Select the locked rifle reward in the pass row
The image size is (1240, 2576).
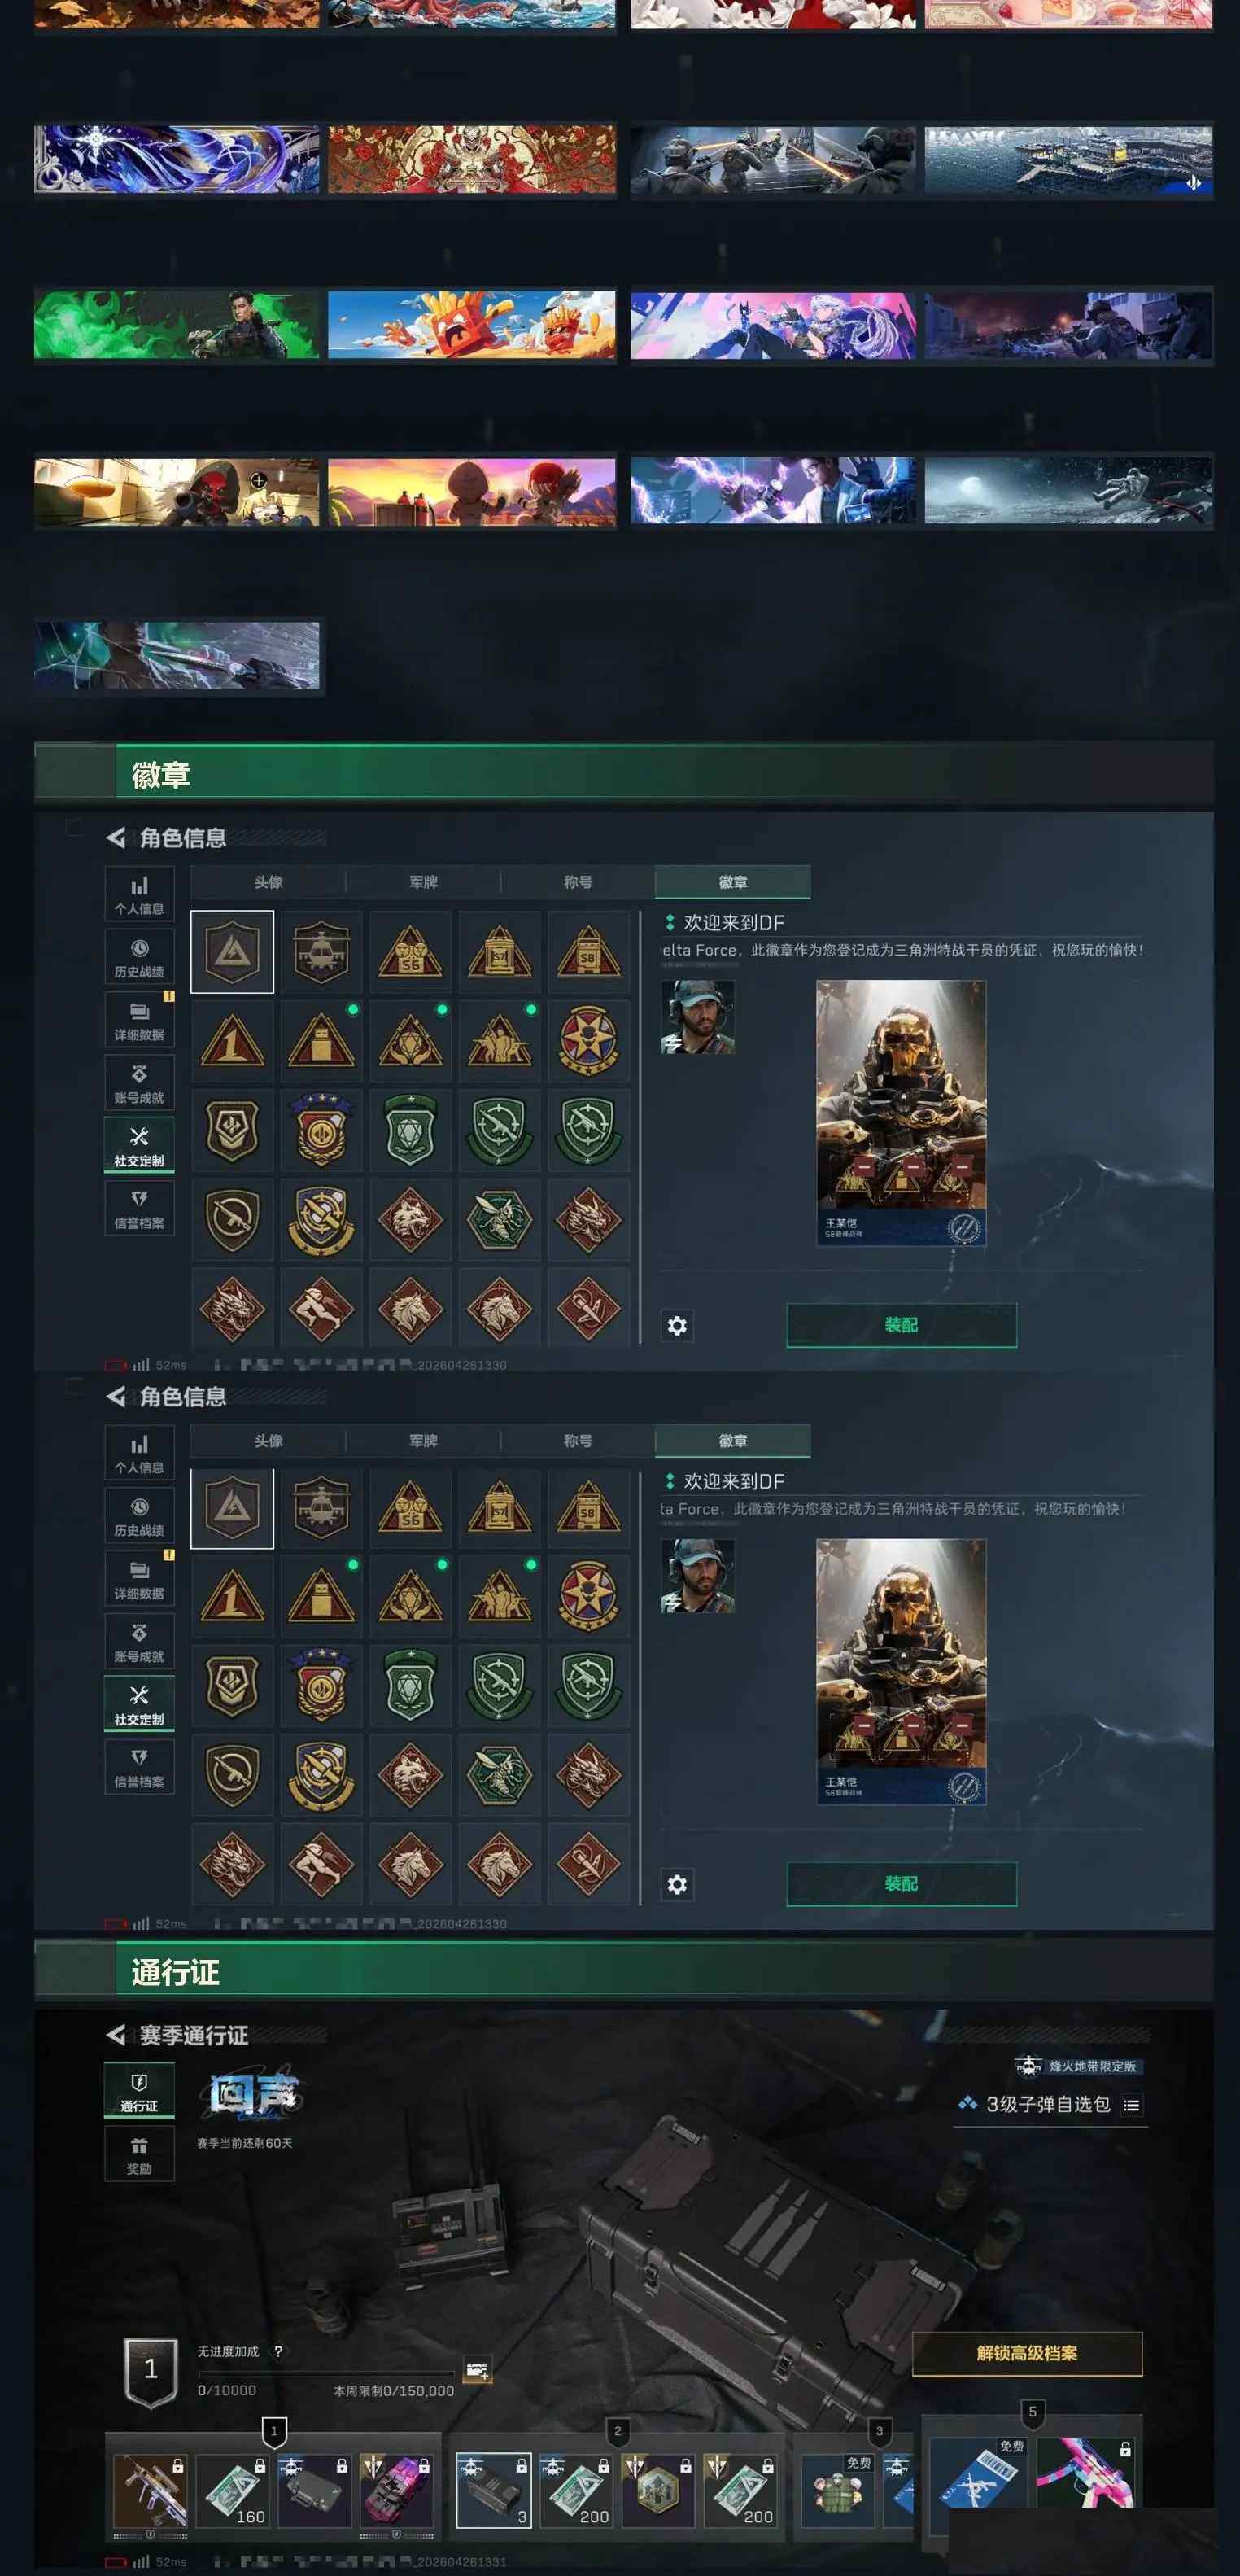[x=150, y=2490]
